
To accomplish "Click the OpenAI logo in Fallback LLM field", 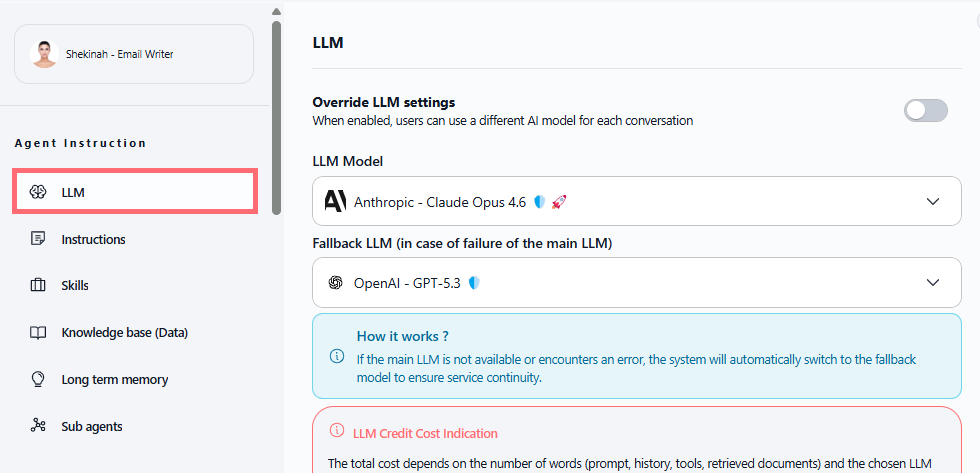I will [336, 283].
